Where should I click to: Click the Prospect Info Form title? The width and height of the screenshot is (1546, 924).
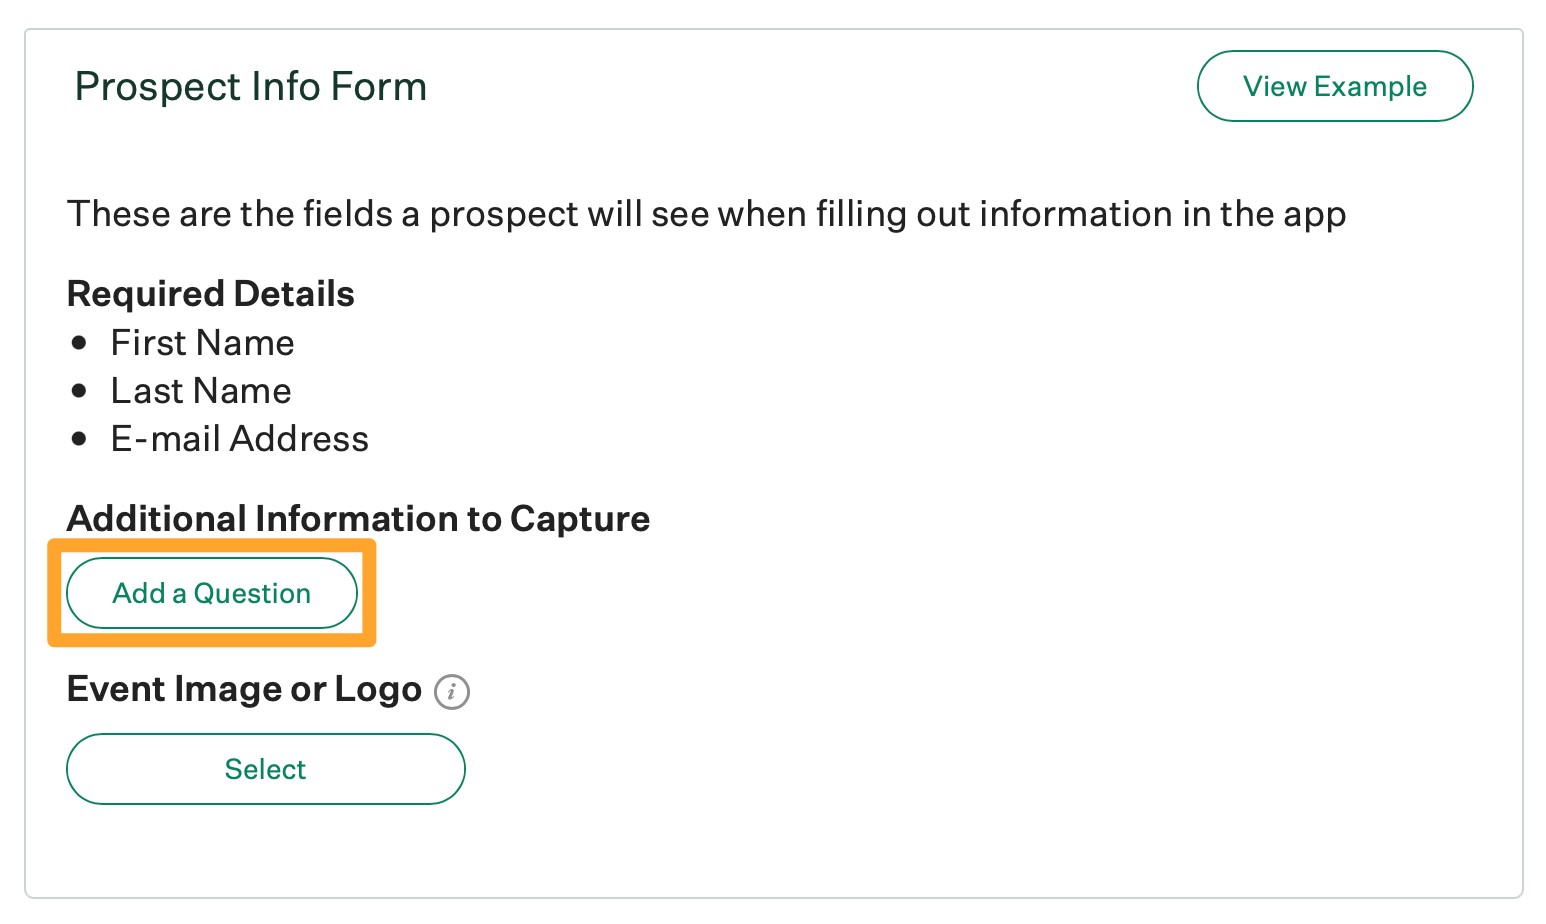click(x=250, y=87)
